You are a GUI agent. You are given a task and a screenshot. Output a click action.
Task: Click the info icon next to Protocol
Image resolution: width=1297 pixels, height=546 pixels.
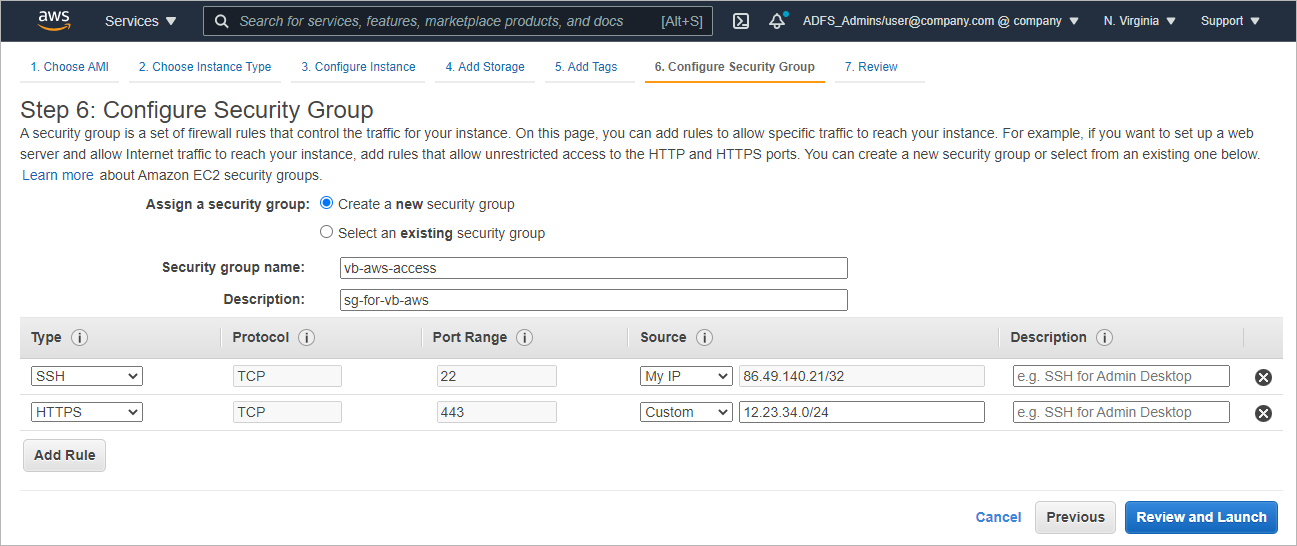tap(307, 338)
